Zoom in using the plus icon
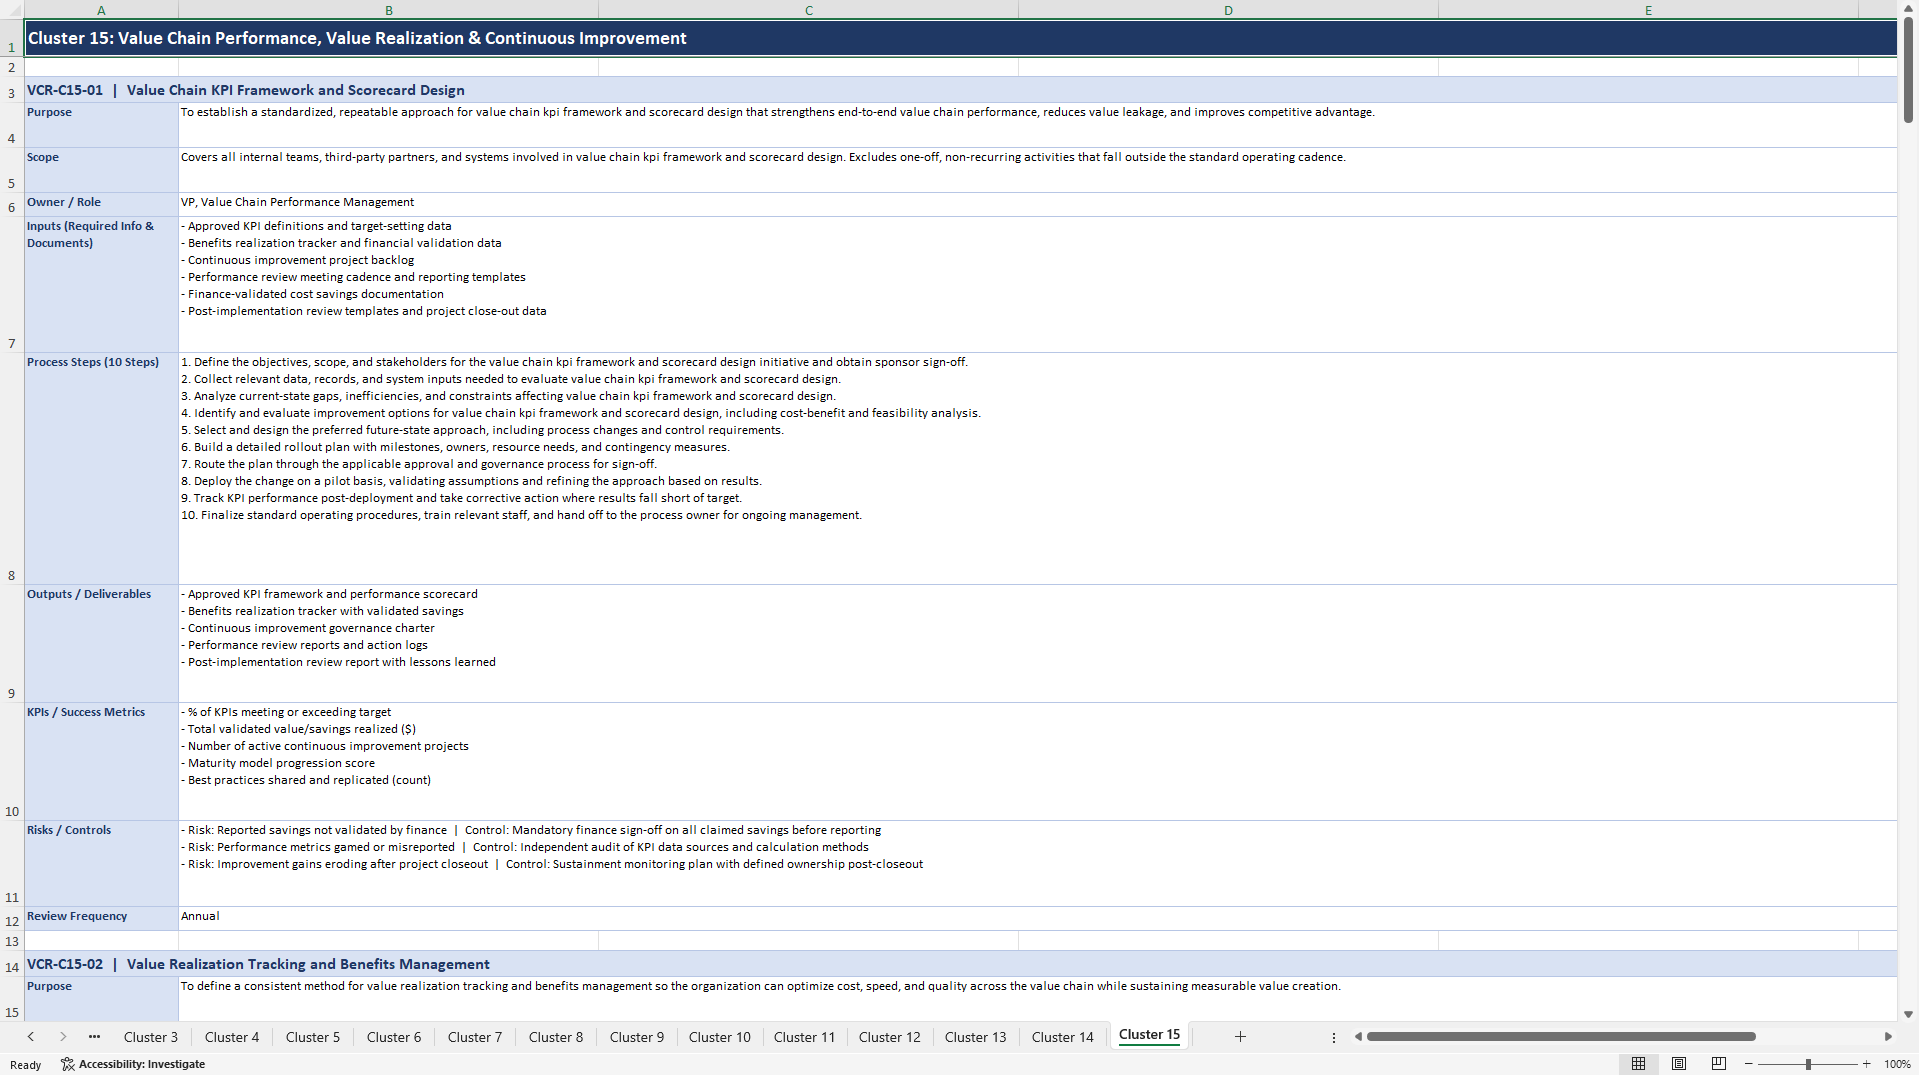Viewport: 1919px width, 1075px height. pos(1867,1064)
